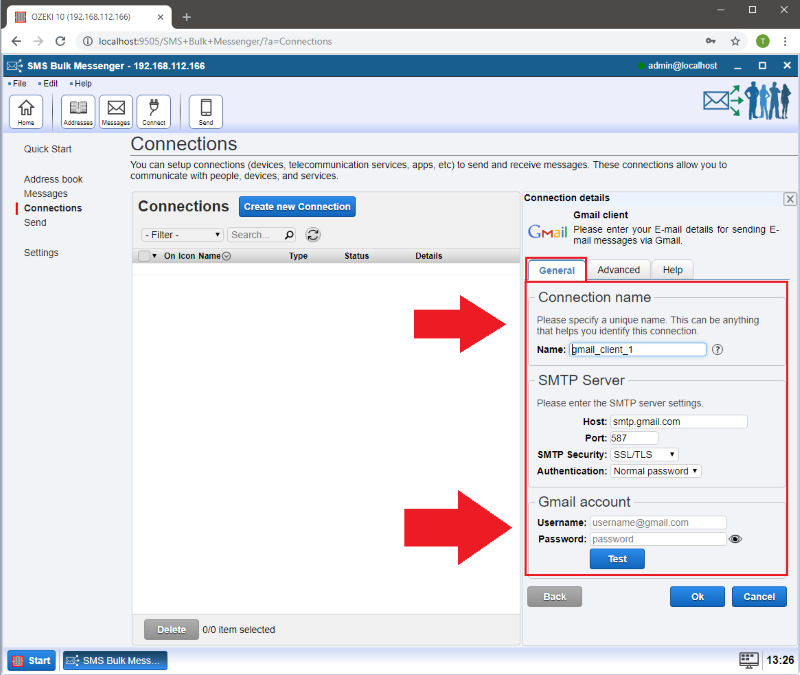This screenshot has height=675, width=800.
Task: Open the Addresses toolbar icon
Action: click(78, 111)
